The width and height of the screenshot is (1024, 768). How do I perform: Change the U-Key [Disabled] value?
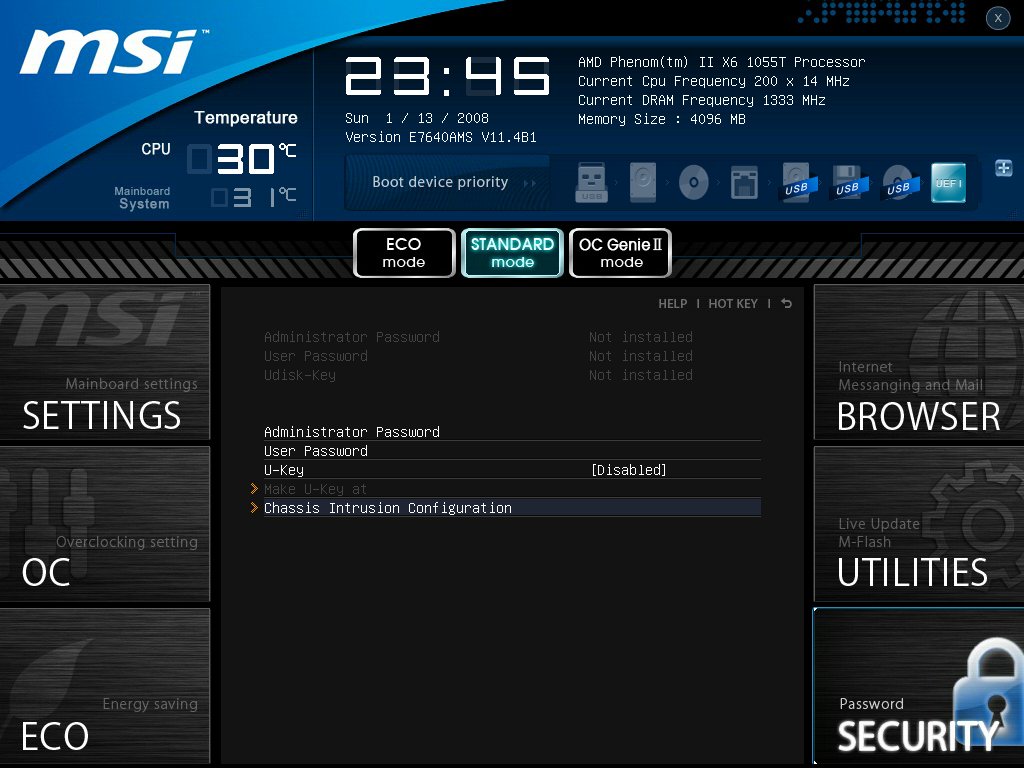point(629,470)
